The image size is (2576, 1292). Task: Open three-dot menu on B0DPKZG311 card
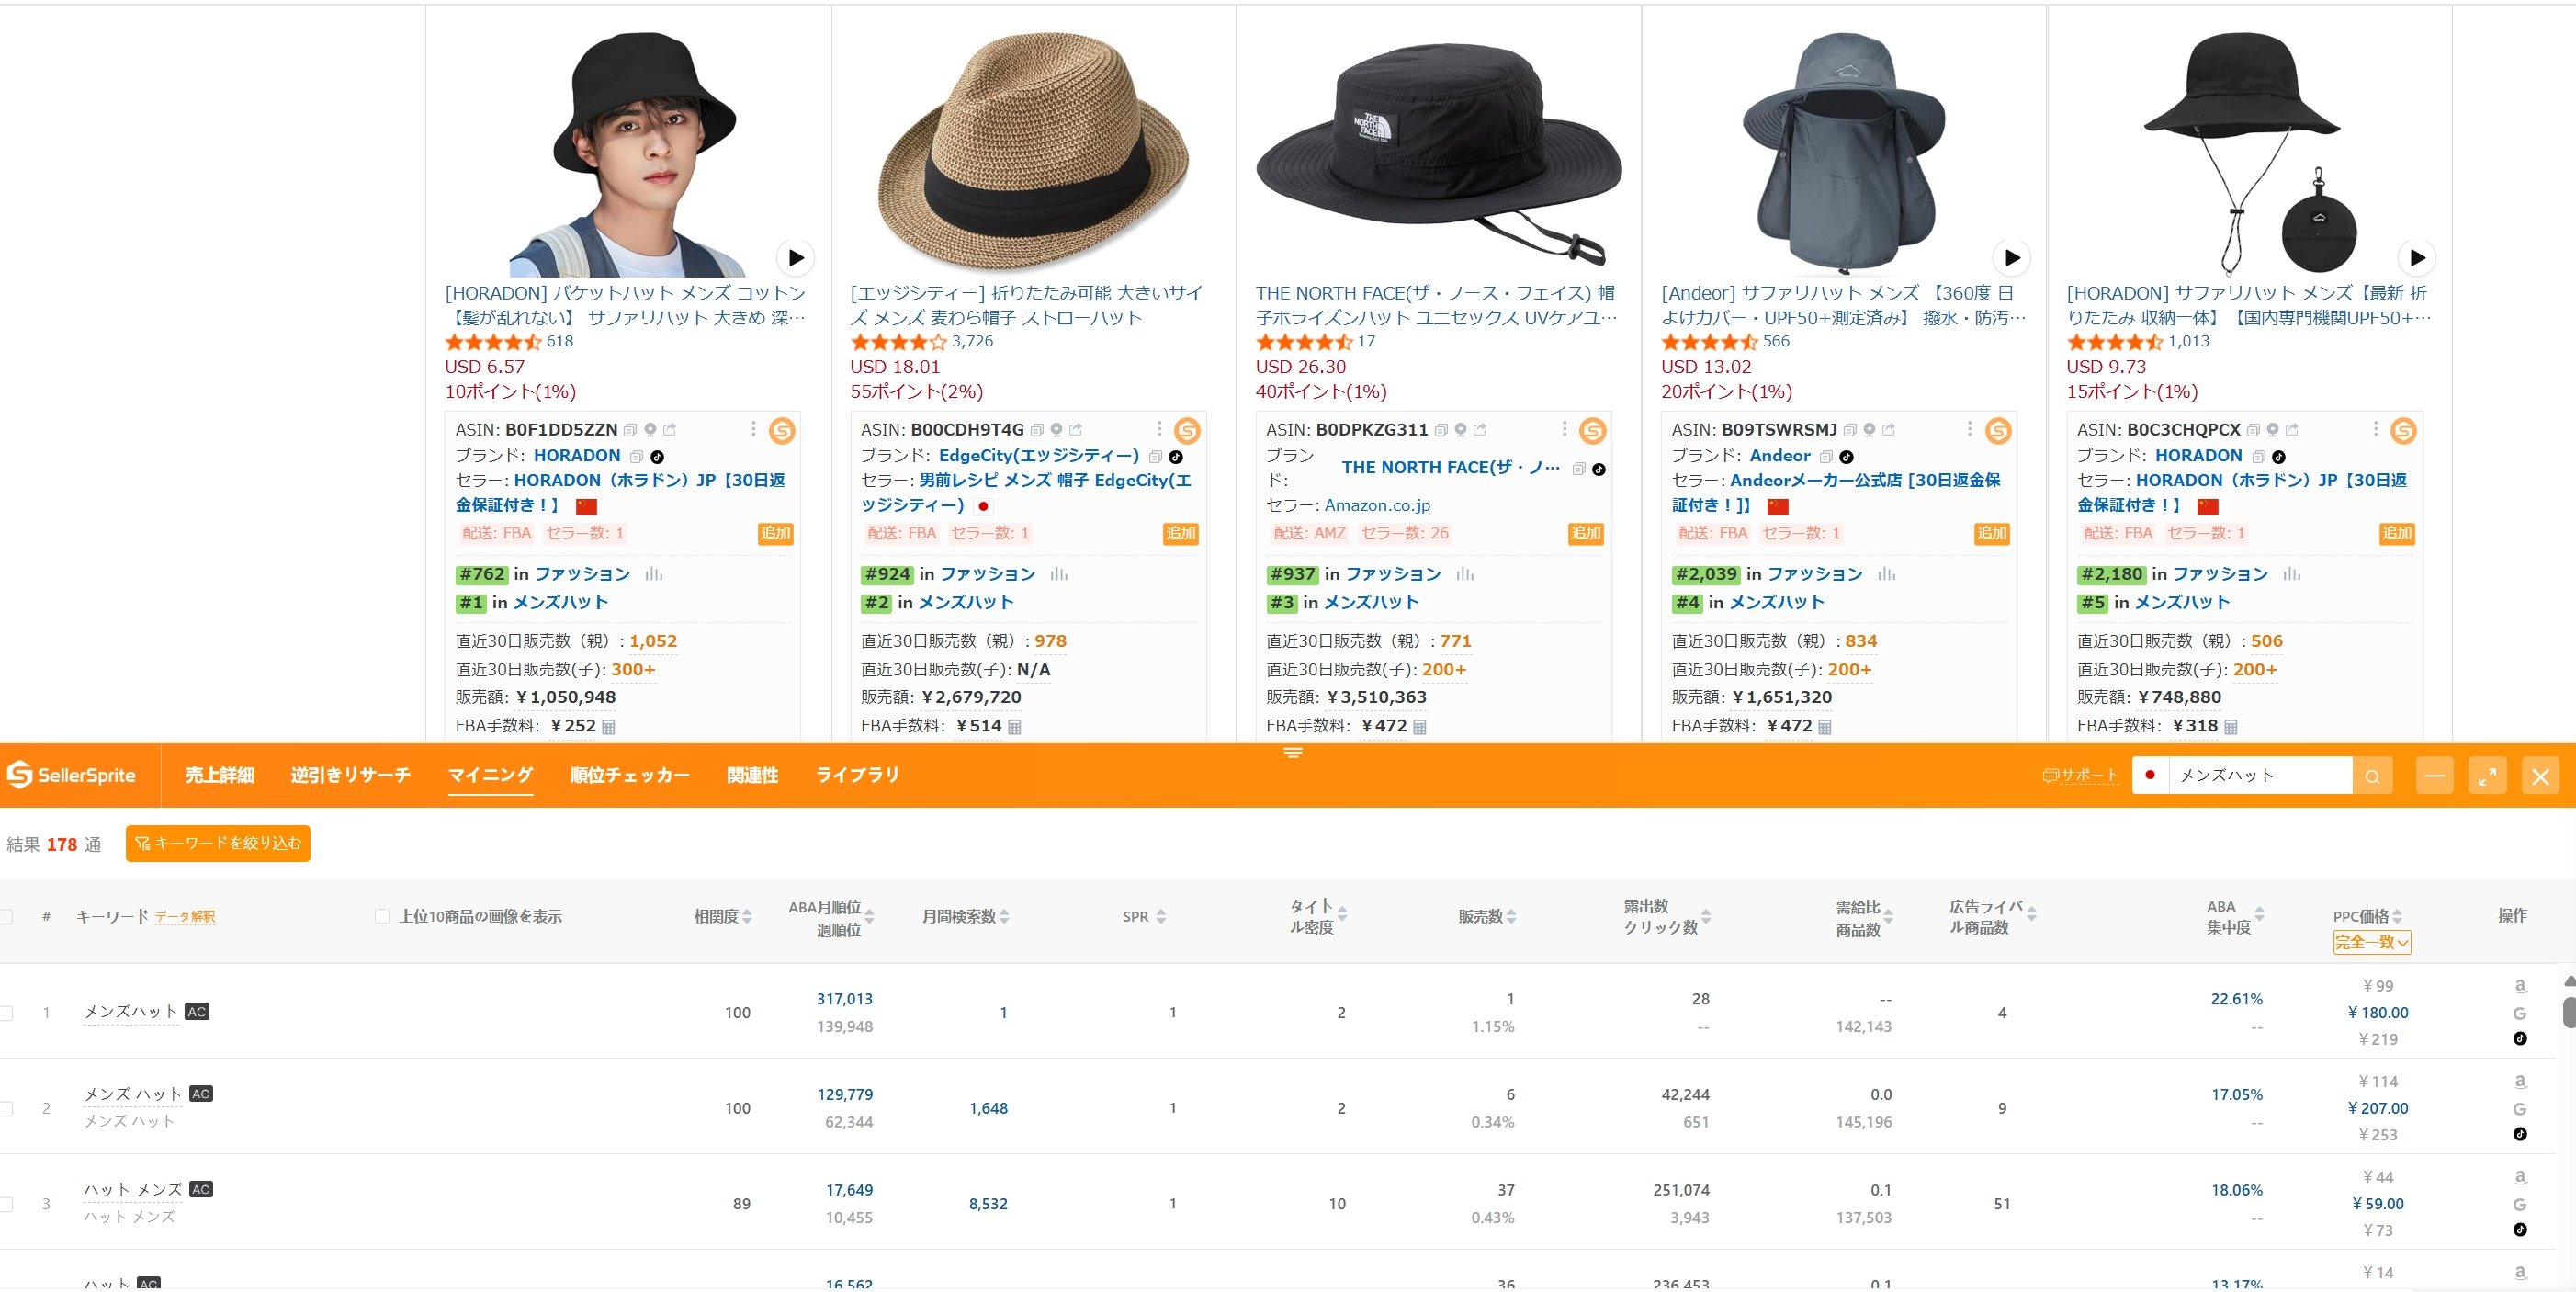coord(1565,429)
